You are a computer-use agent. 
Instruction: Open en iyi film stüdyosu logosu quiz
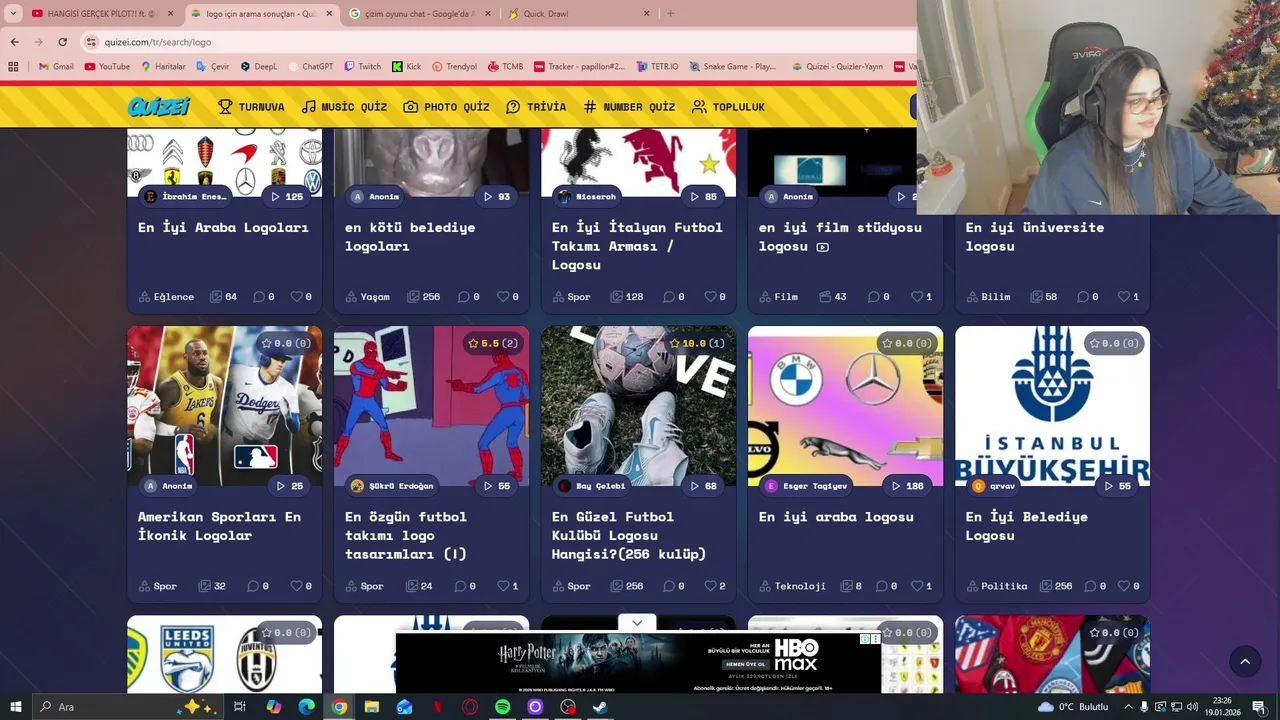tap(840, 236)
